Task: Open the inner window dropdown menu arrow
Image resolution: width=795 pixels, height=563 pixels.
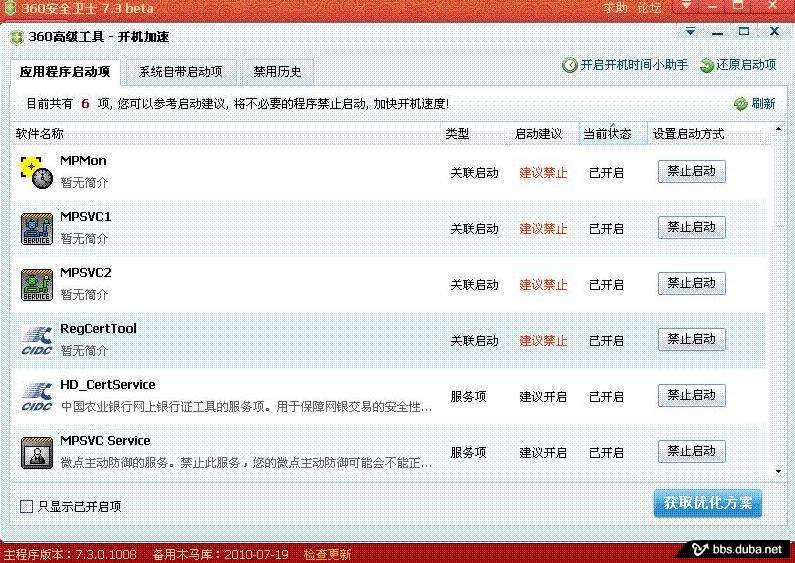Action: click(x=691, y=33)
